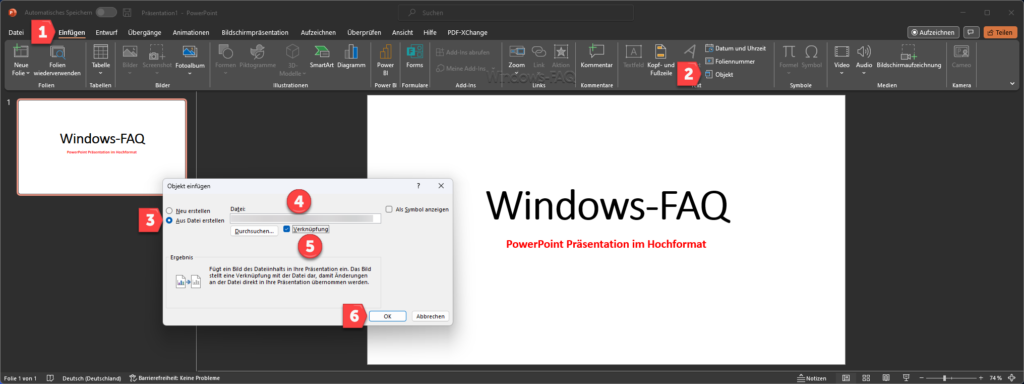Toggle the Notizen pane
Image resolution: width=1024 pixels, height=384 pixels.
coord(812,378)
